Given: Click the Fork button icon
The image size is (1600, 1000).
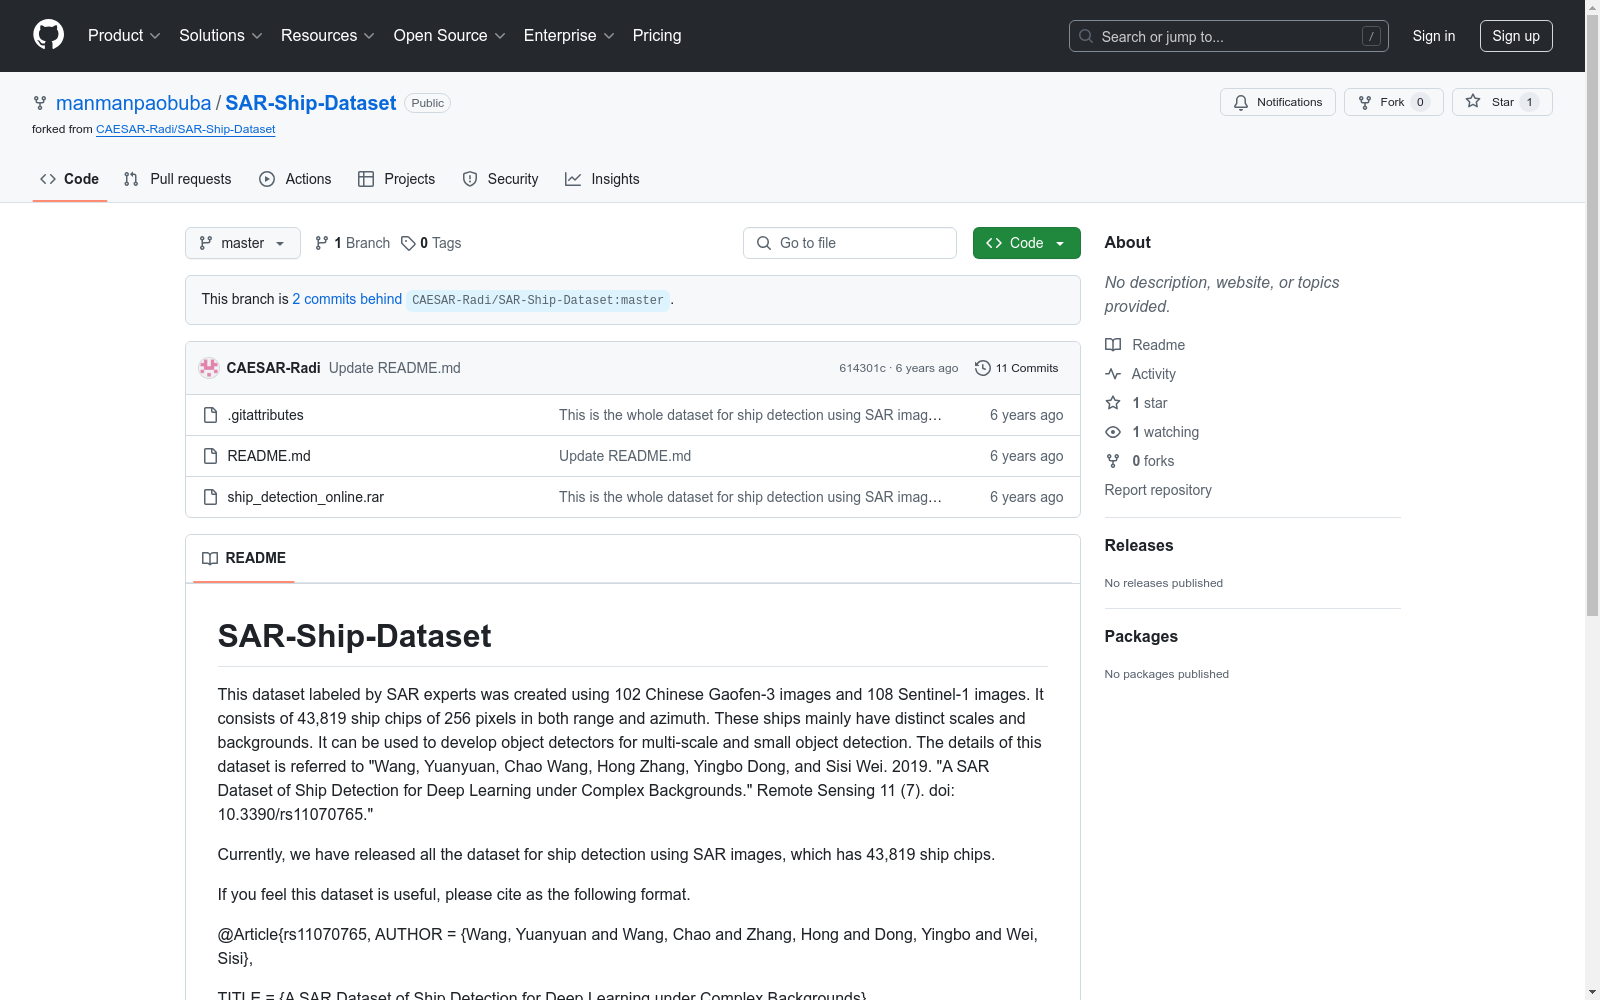Looking at the screenshot, I should (x=1365, y=102).
